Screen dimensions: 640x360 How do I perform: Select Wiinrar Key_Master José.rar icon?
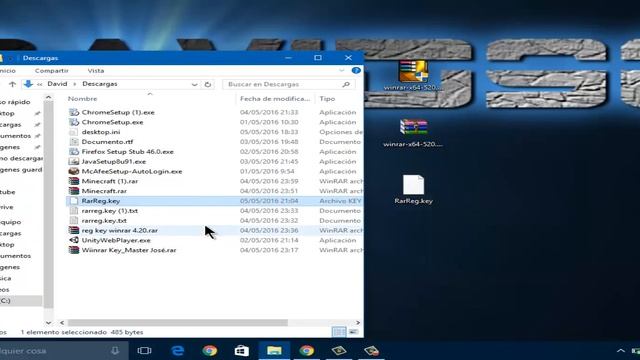coord(74,250)
